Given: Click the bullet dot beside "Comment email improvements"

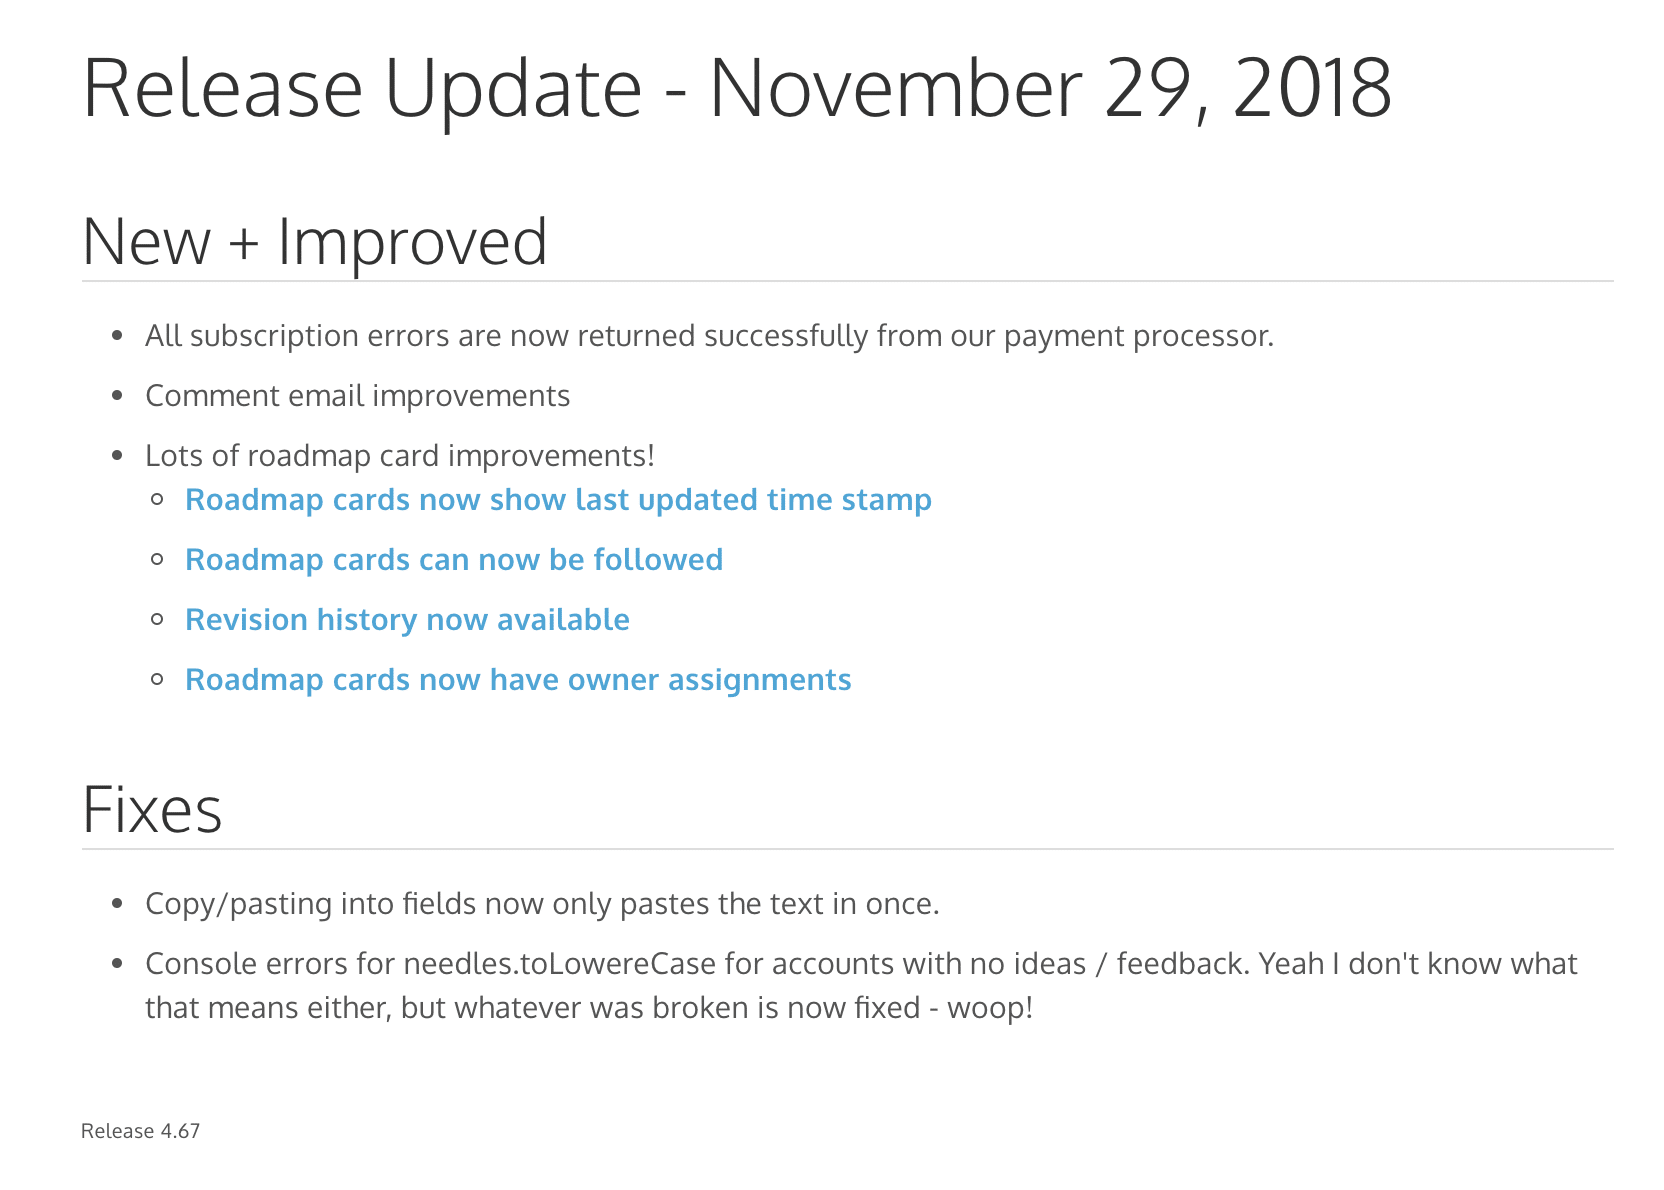Looking at the screenshot, I should 118,397.
